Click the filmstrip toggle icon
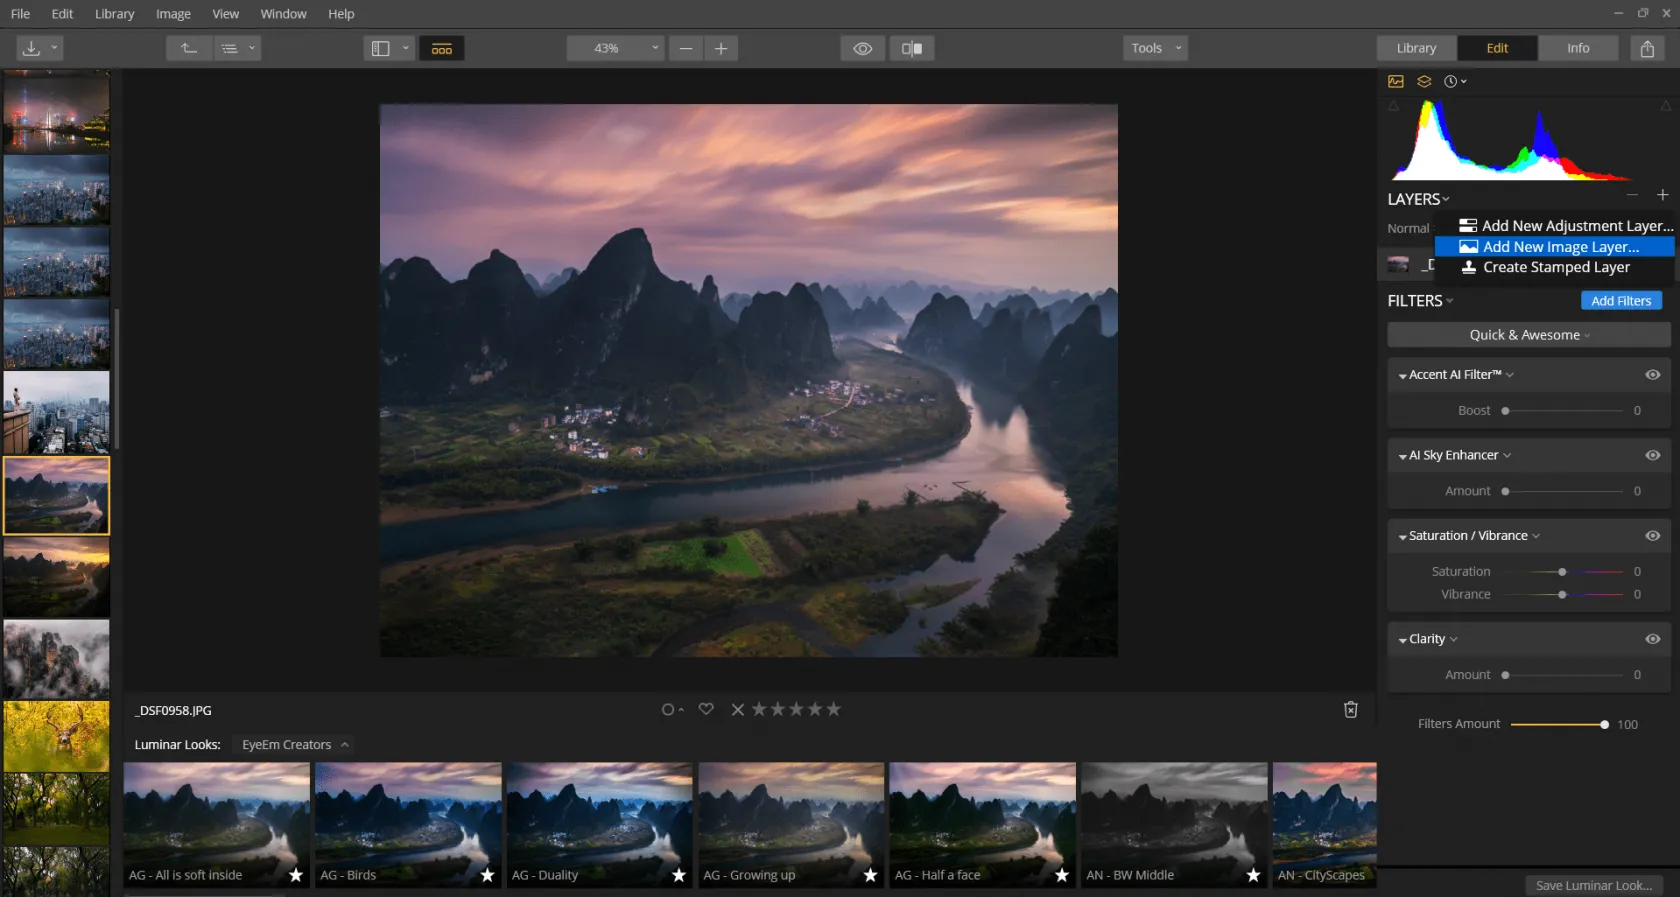 pyautogui.click(x=441, y=48)
